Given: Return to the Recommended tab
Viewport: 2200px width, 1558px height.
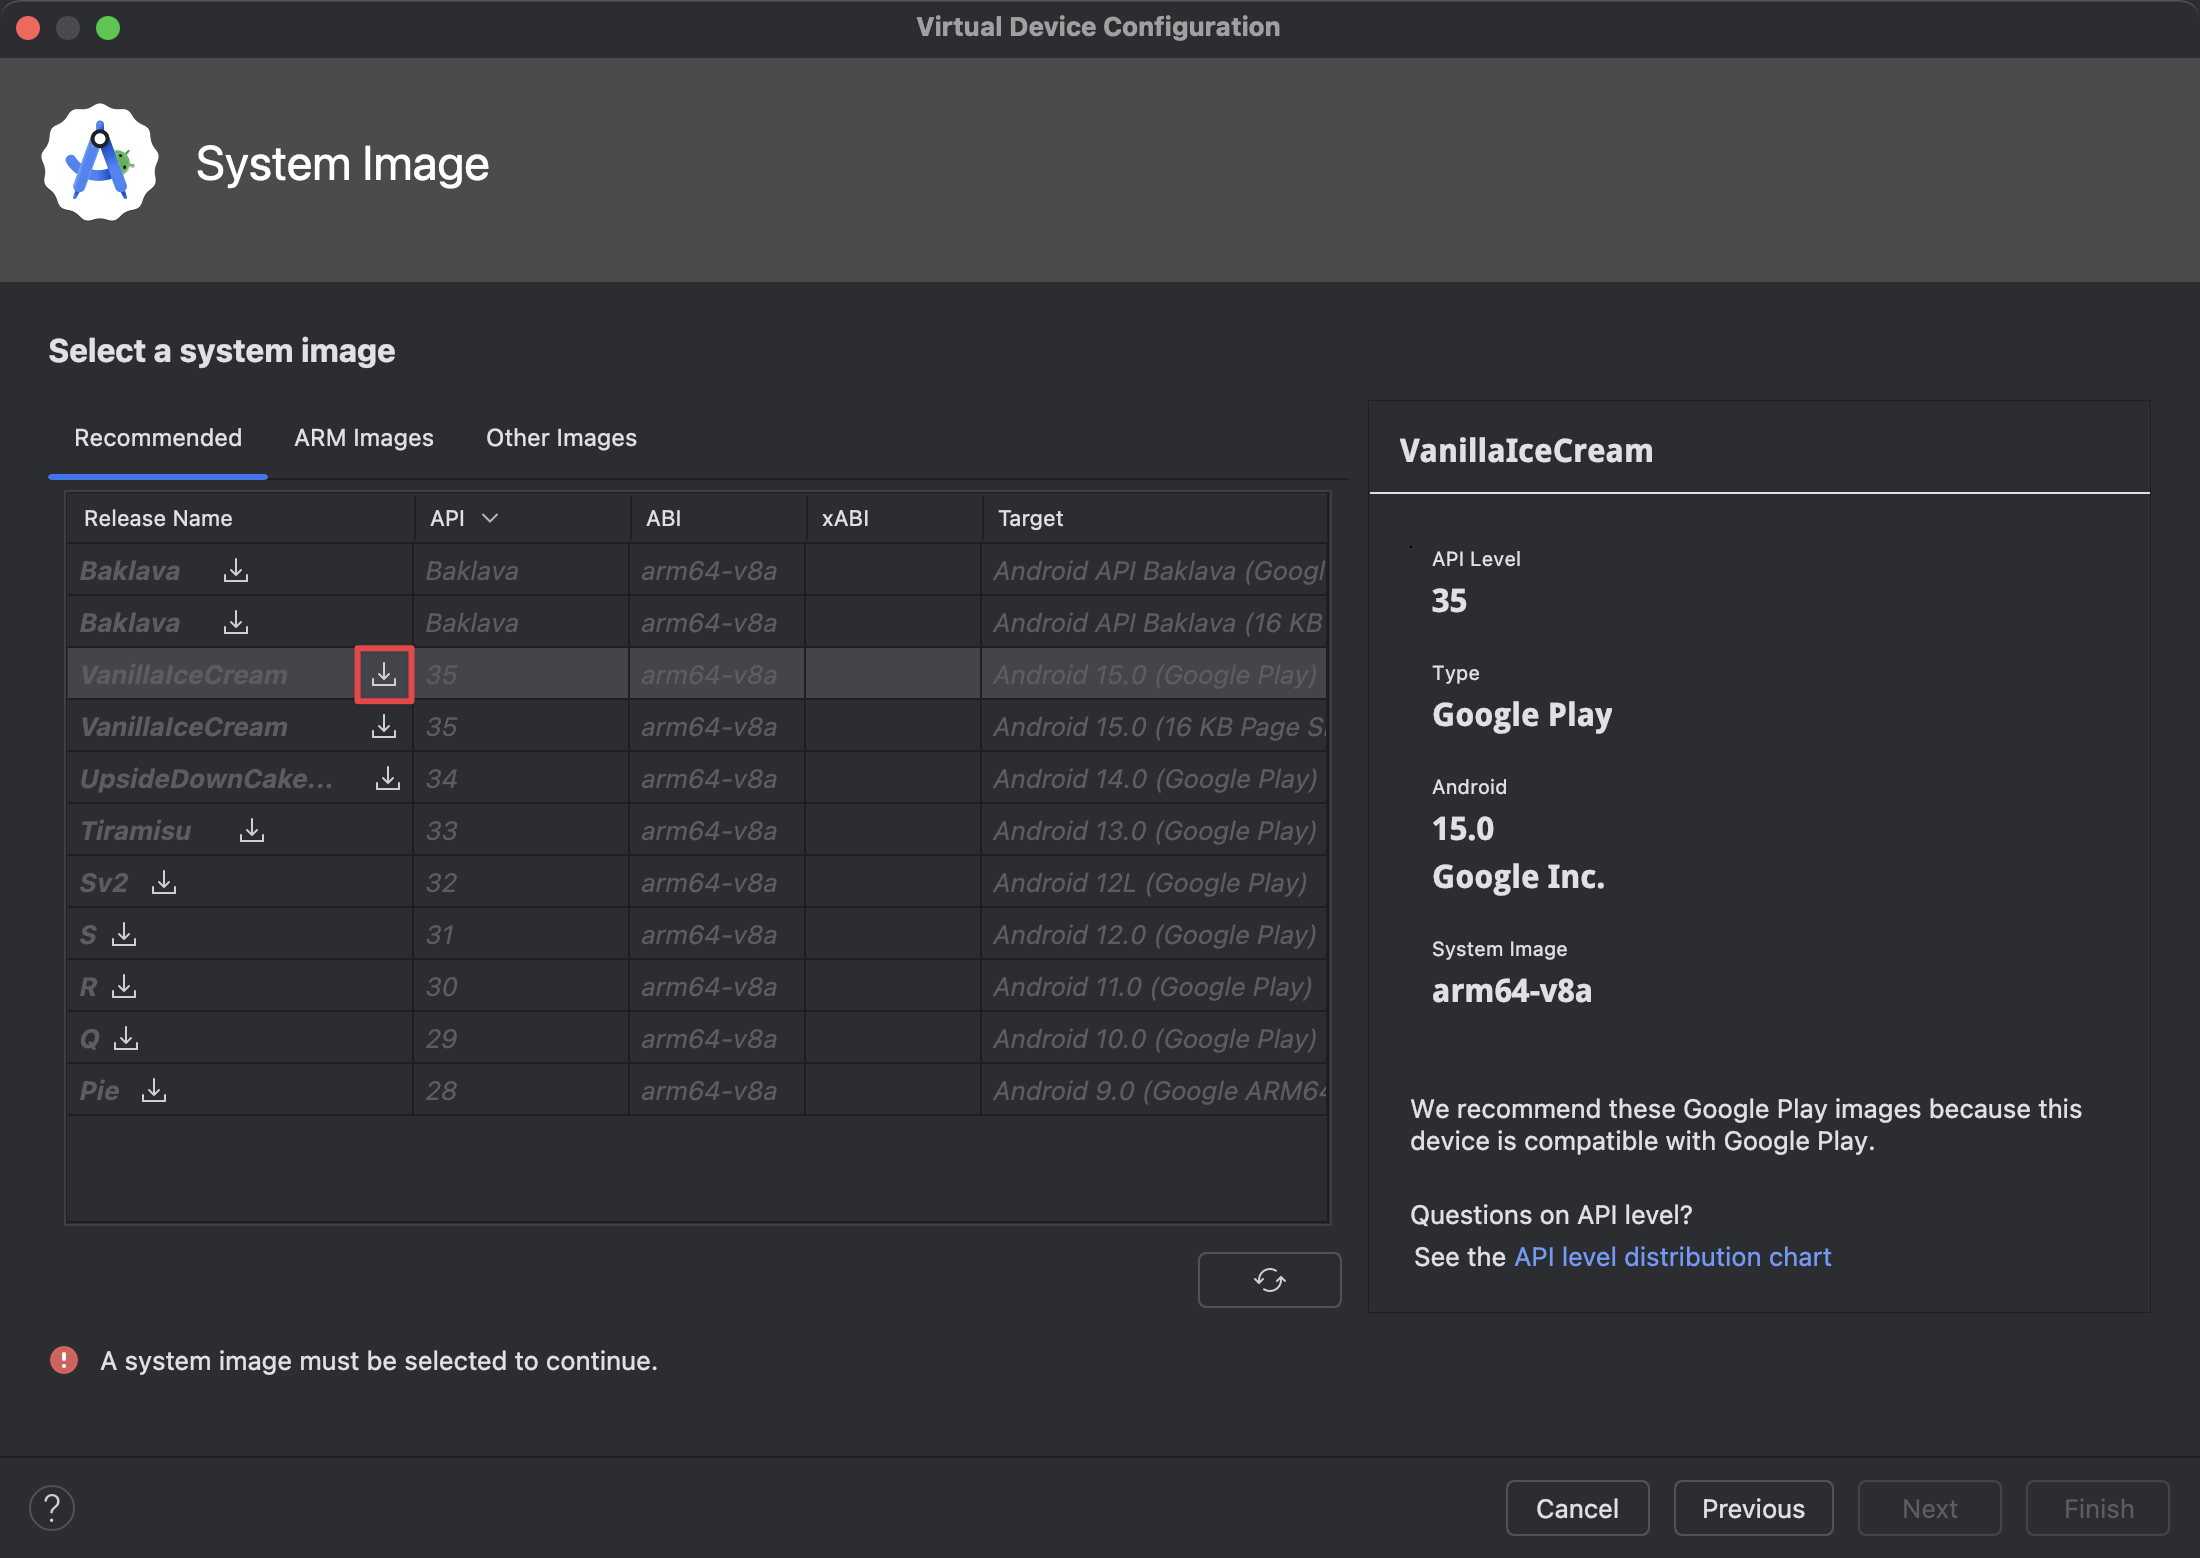Looking at the screenshot, I should [x=157, y=437].
